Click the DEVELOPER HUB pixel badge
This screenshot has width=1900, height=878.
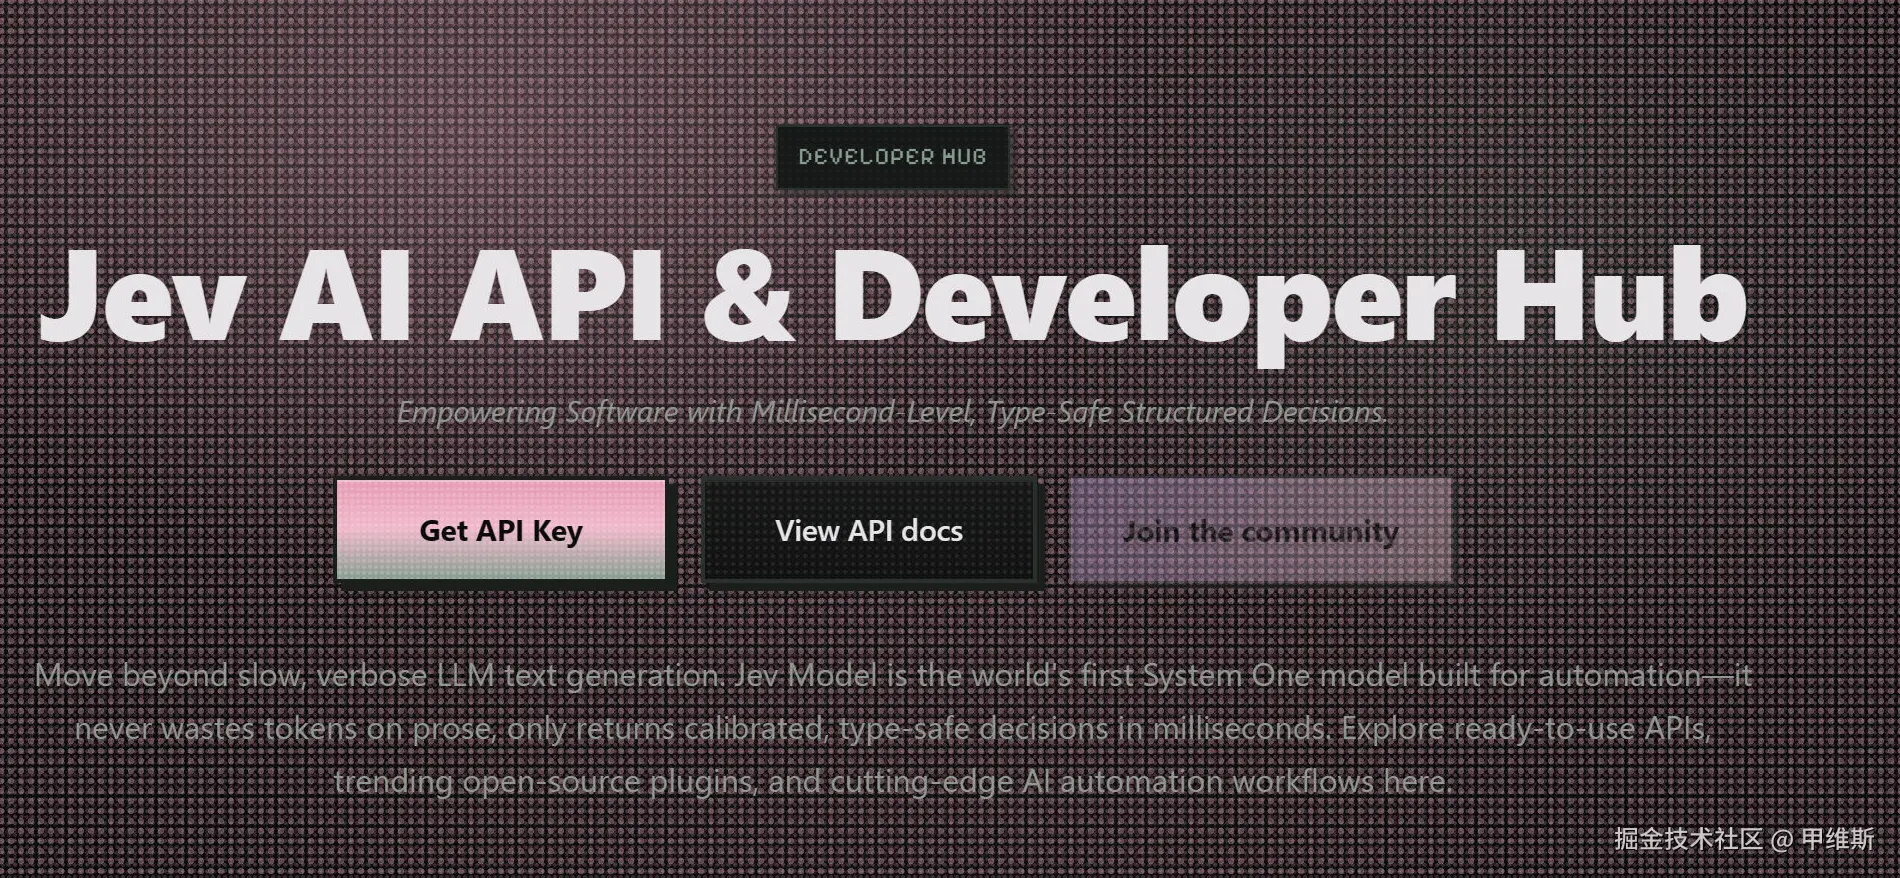(893, 156)
